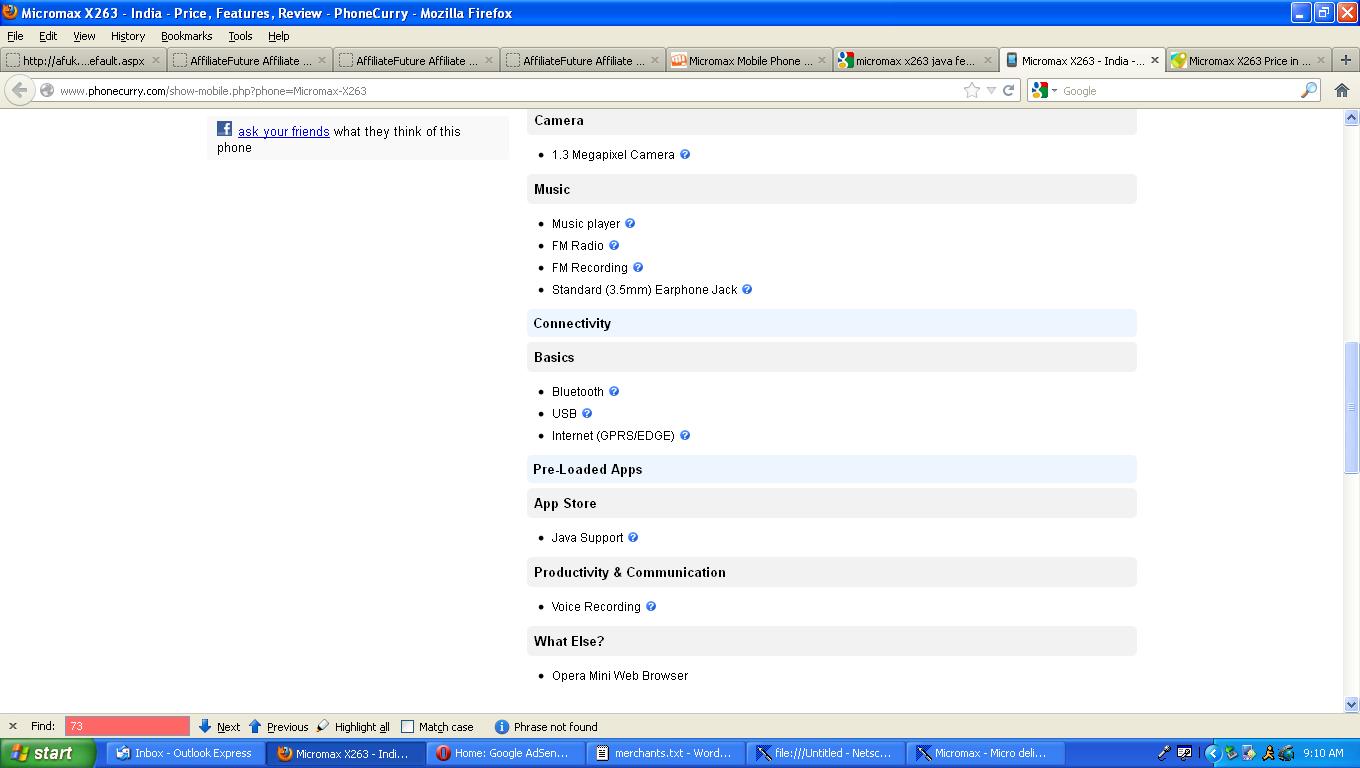Viewport: 1360px width, 768px height.
Task: Click Previous button in find bar
Action: 279,727
